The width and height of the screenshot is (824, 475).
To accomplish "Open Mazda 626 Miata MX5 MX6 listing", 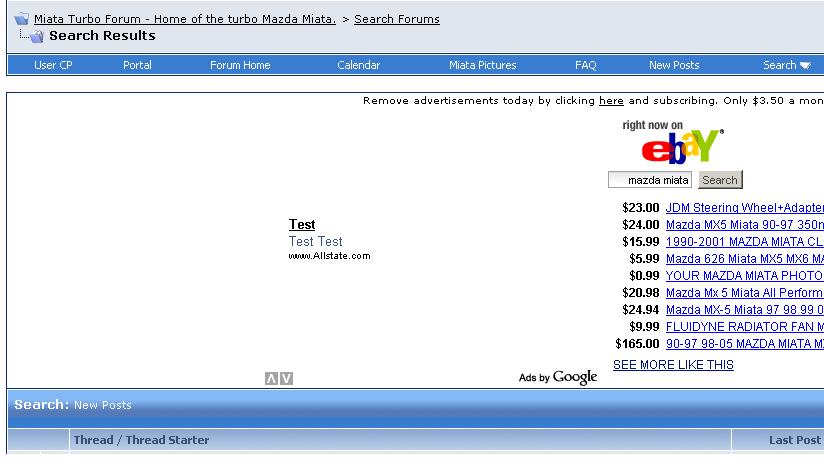I will tap(745, 259).
